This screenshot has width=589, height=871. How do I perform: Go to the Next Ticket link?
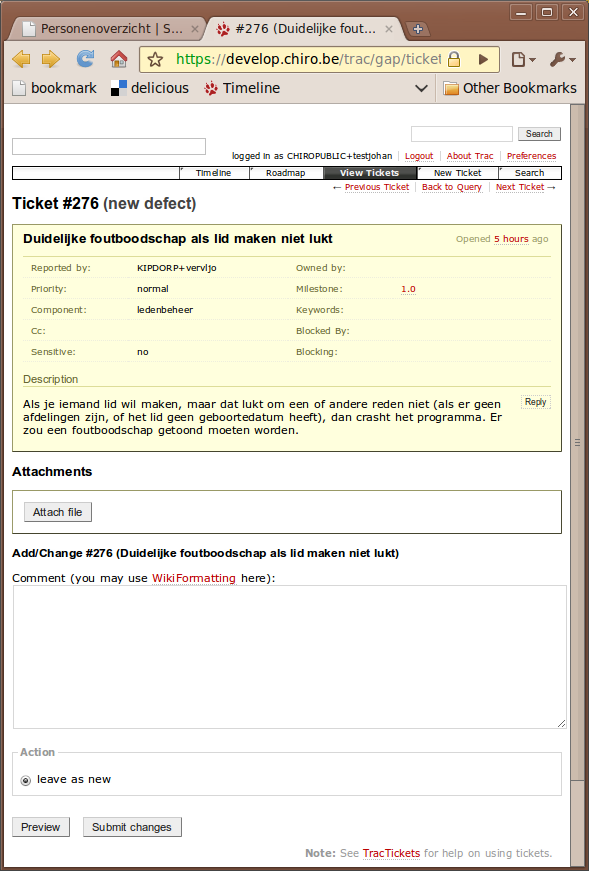point(520,187)
